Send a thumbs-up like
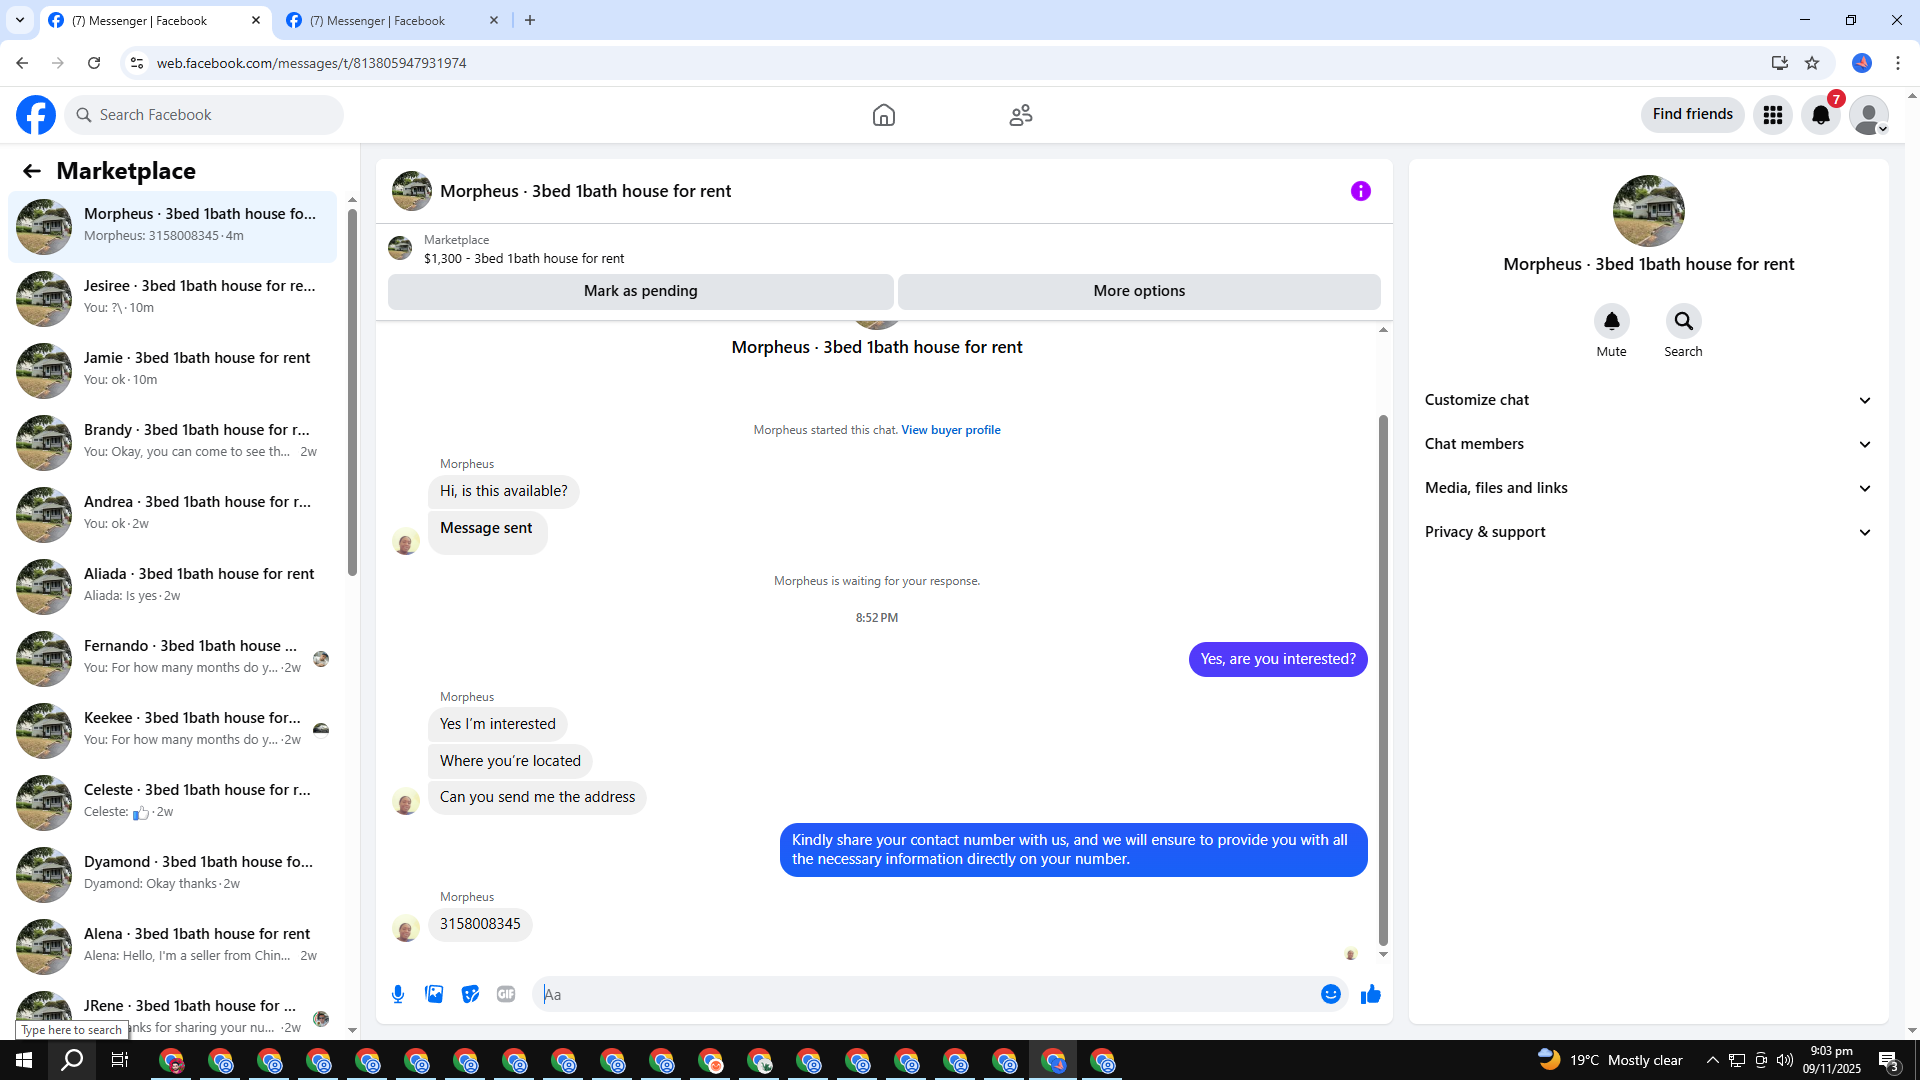The height and width of the screenshot is (1080, 1920). click(1371, 994)
